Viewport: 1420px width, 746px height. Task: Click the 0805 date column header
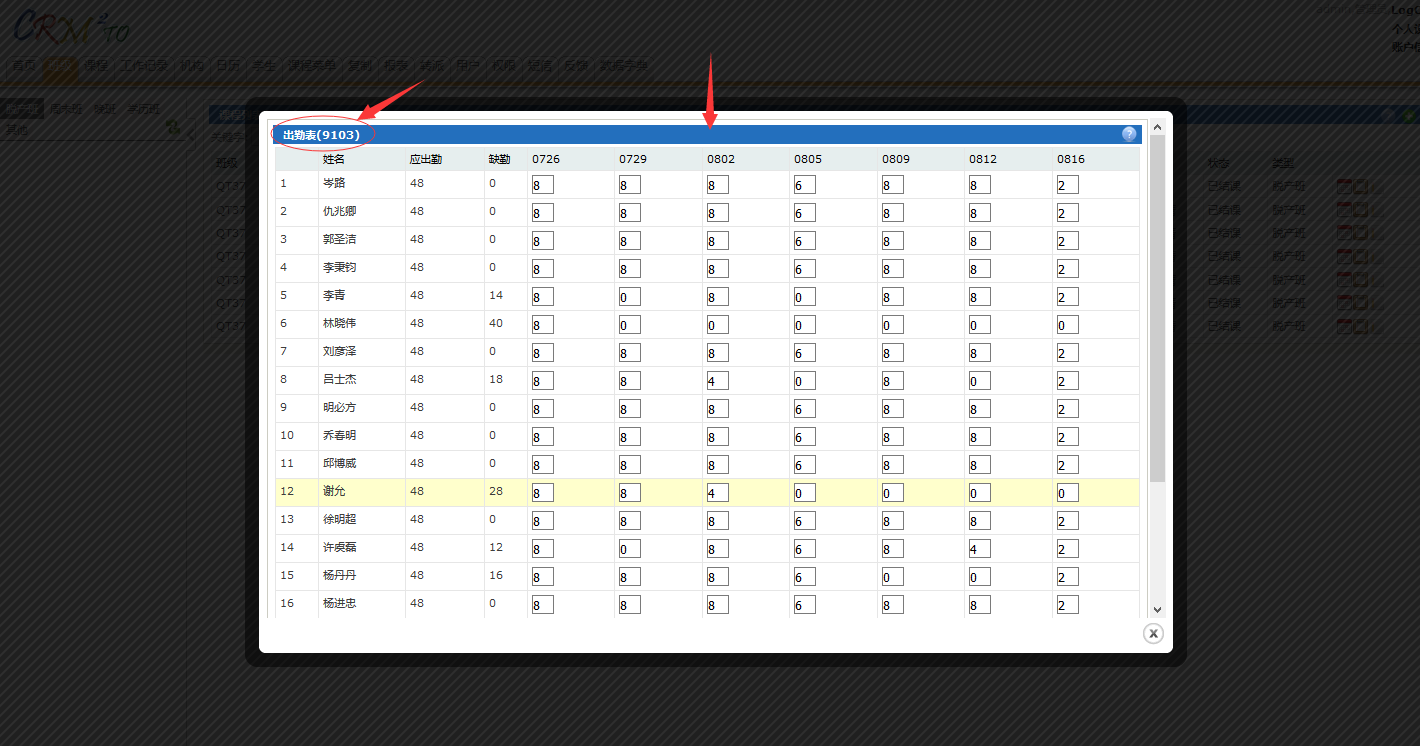click(x=808, y=159)
